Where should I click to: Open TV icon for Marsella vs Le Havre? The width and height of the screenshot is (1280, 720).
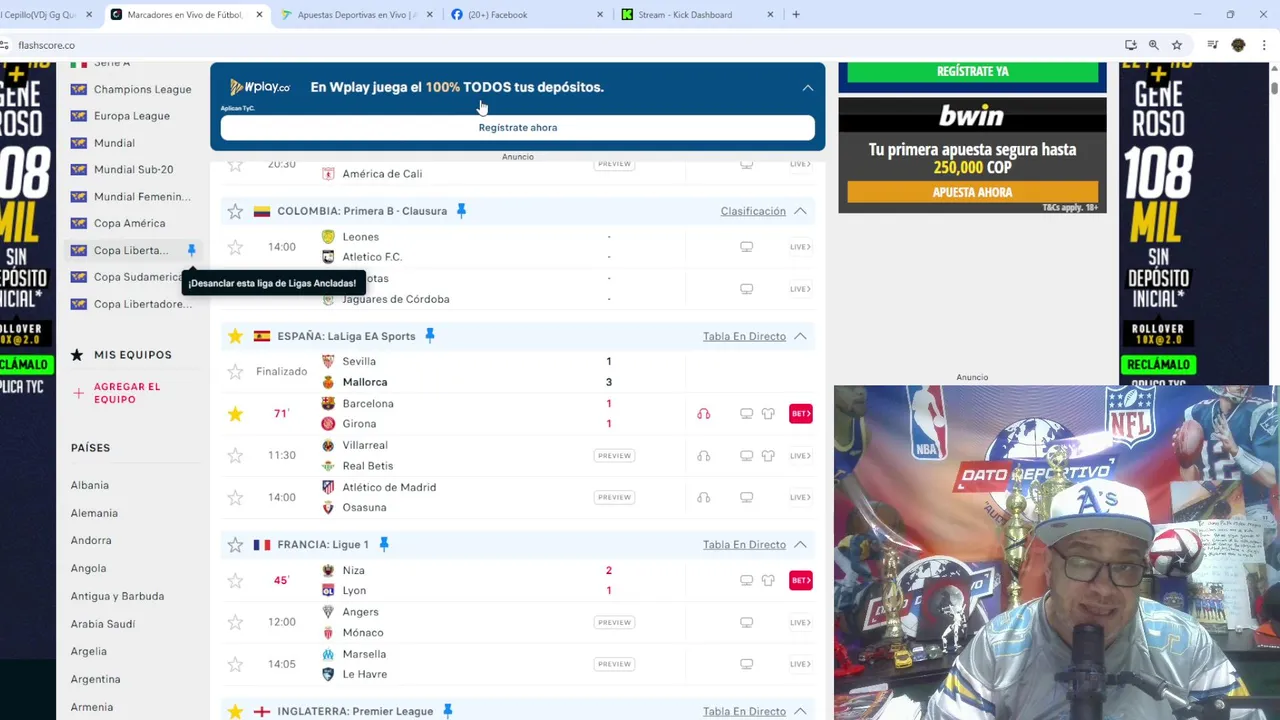pyautogui.click(x=746, y=664)
